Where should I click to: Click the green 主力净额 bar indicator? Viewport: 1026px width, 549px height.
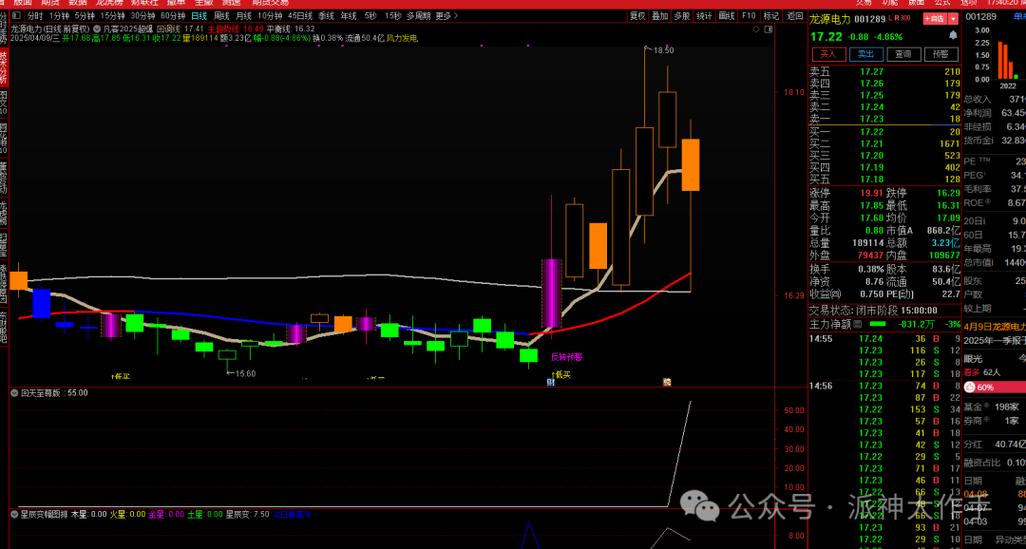tap(878, 324)
